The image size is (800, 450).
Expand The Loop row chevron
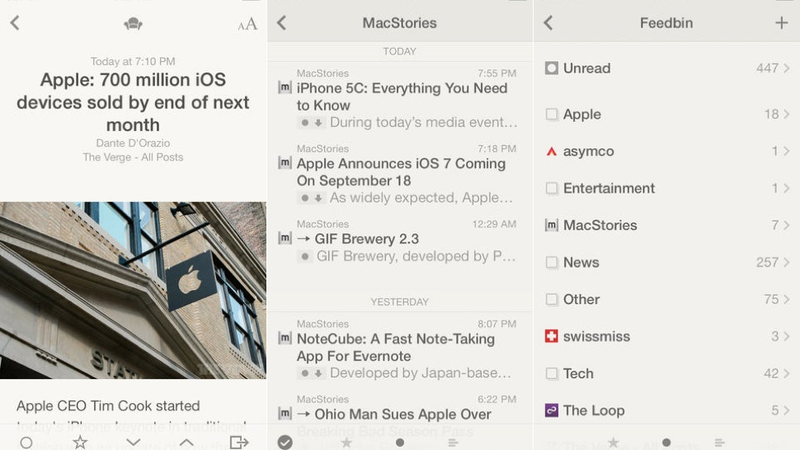(x=786, y=410)
